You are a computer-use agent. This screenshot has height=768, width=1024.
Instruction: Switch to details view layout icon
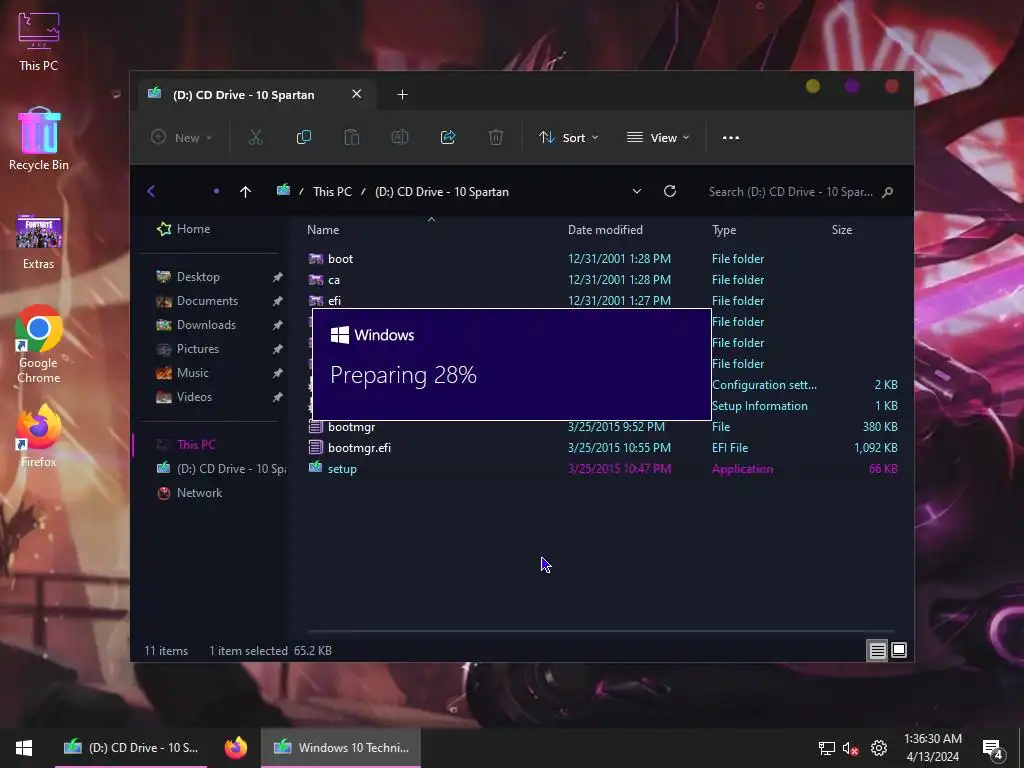click(x=877, y=650)
